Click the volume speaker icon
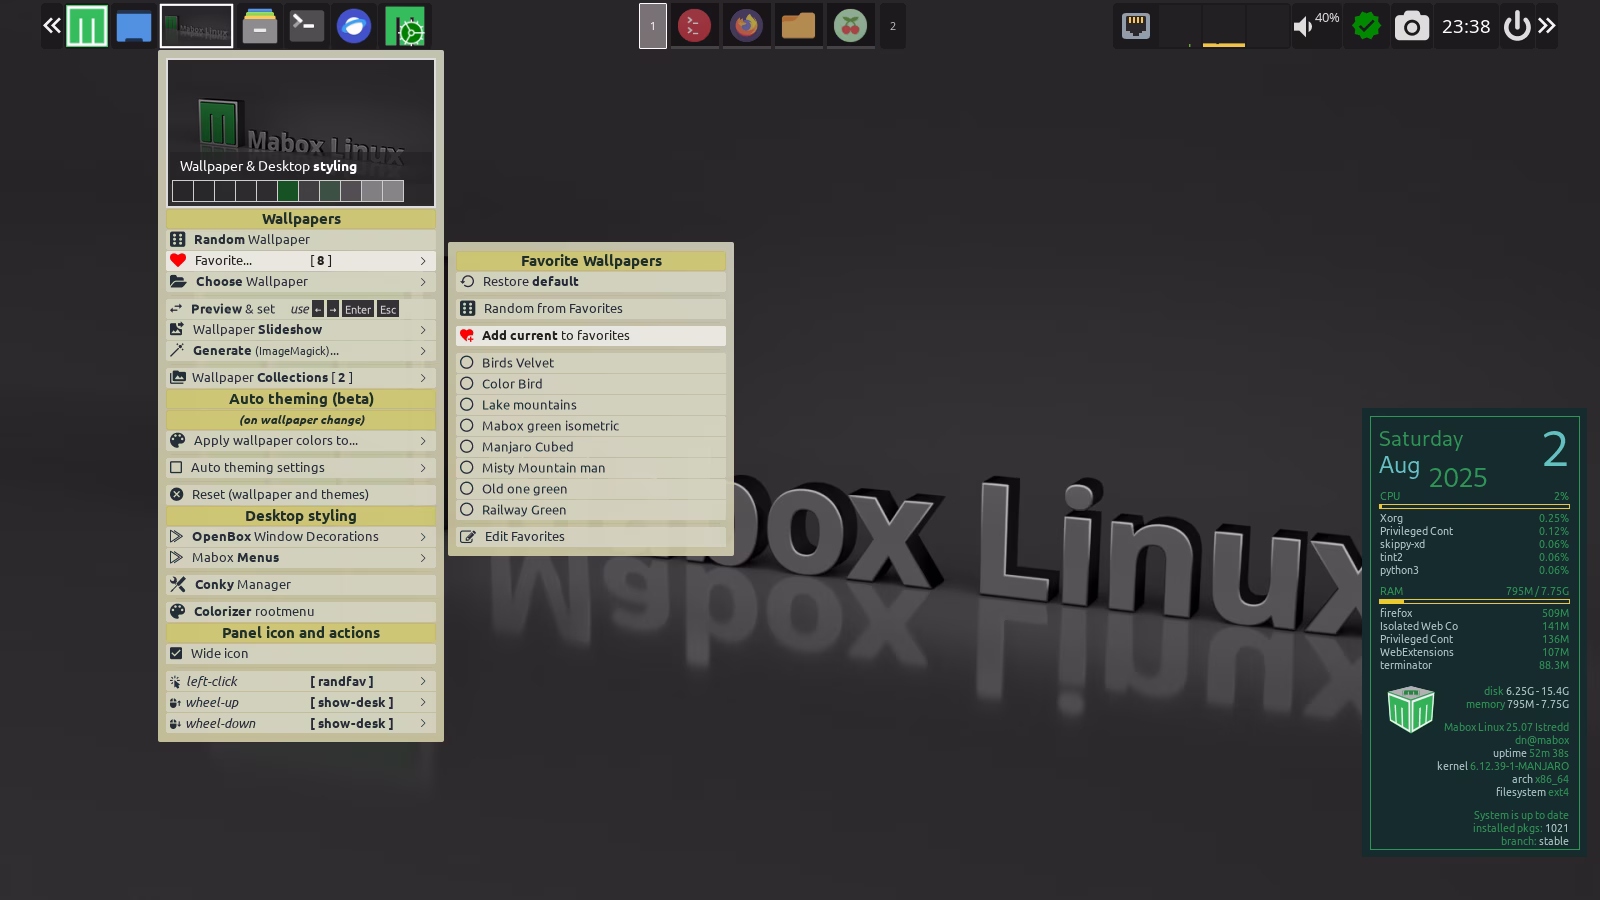 (1302, 27)
